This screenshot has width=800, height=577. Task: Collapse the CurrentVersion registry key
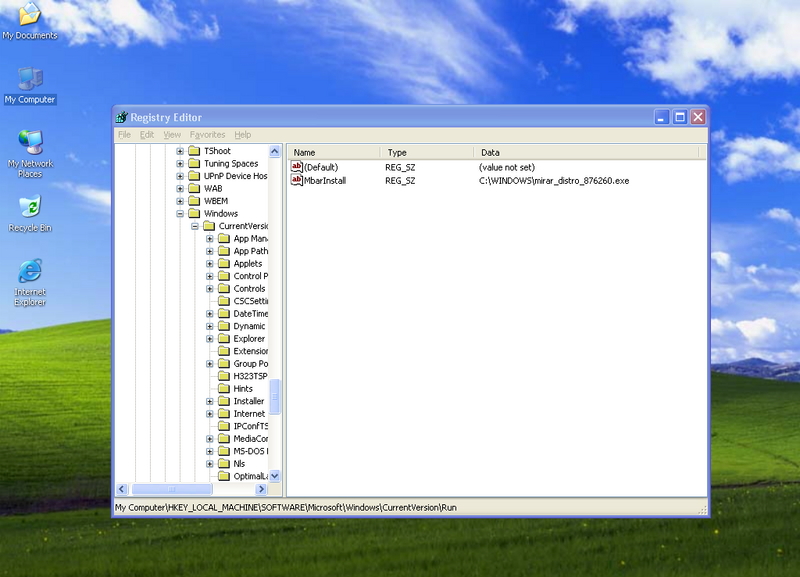pos(194,226)
